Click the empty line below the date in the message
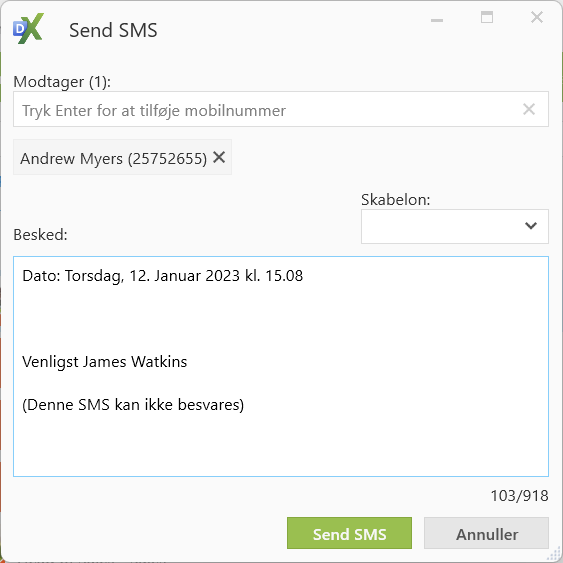 pos(281,297)
